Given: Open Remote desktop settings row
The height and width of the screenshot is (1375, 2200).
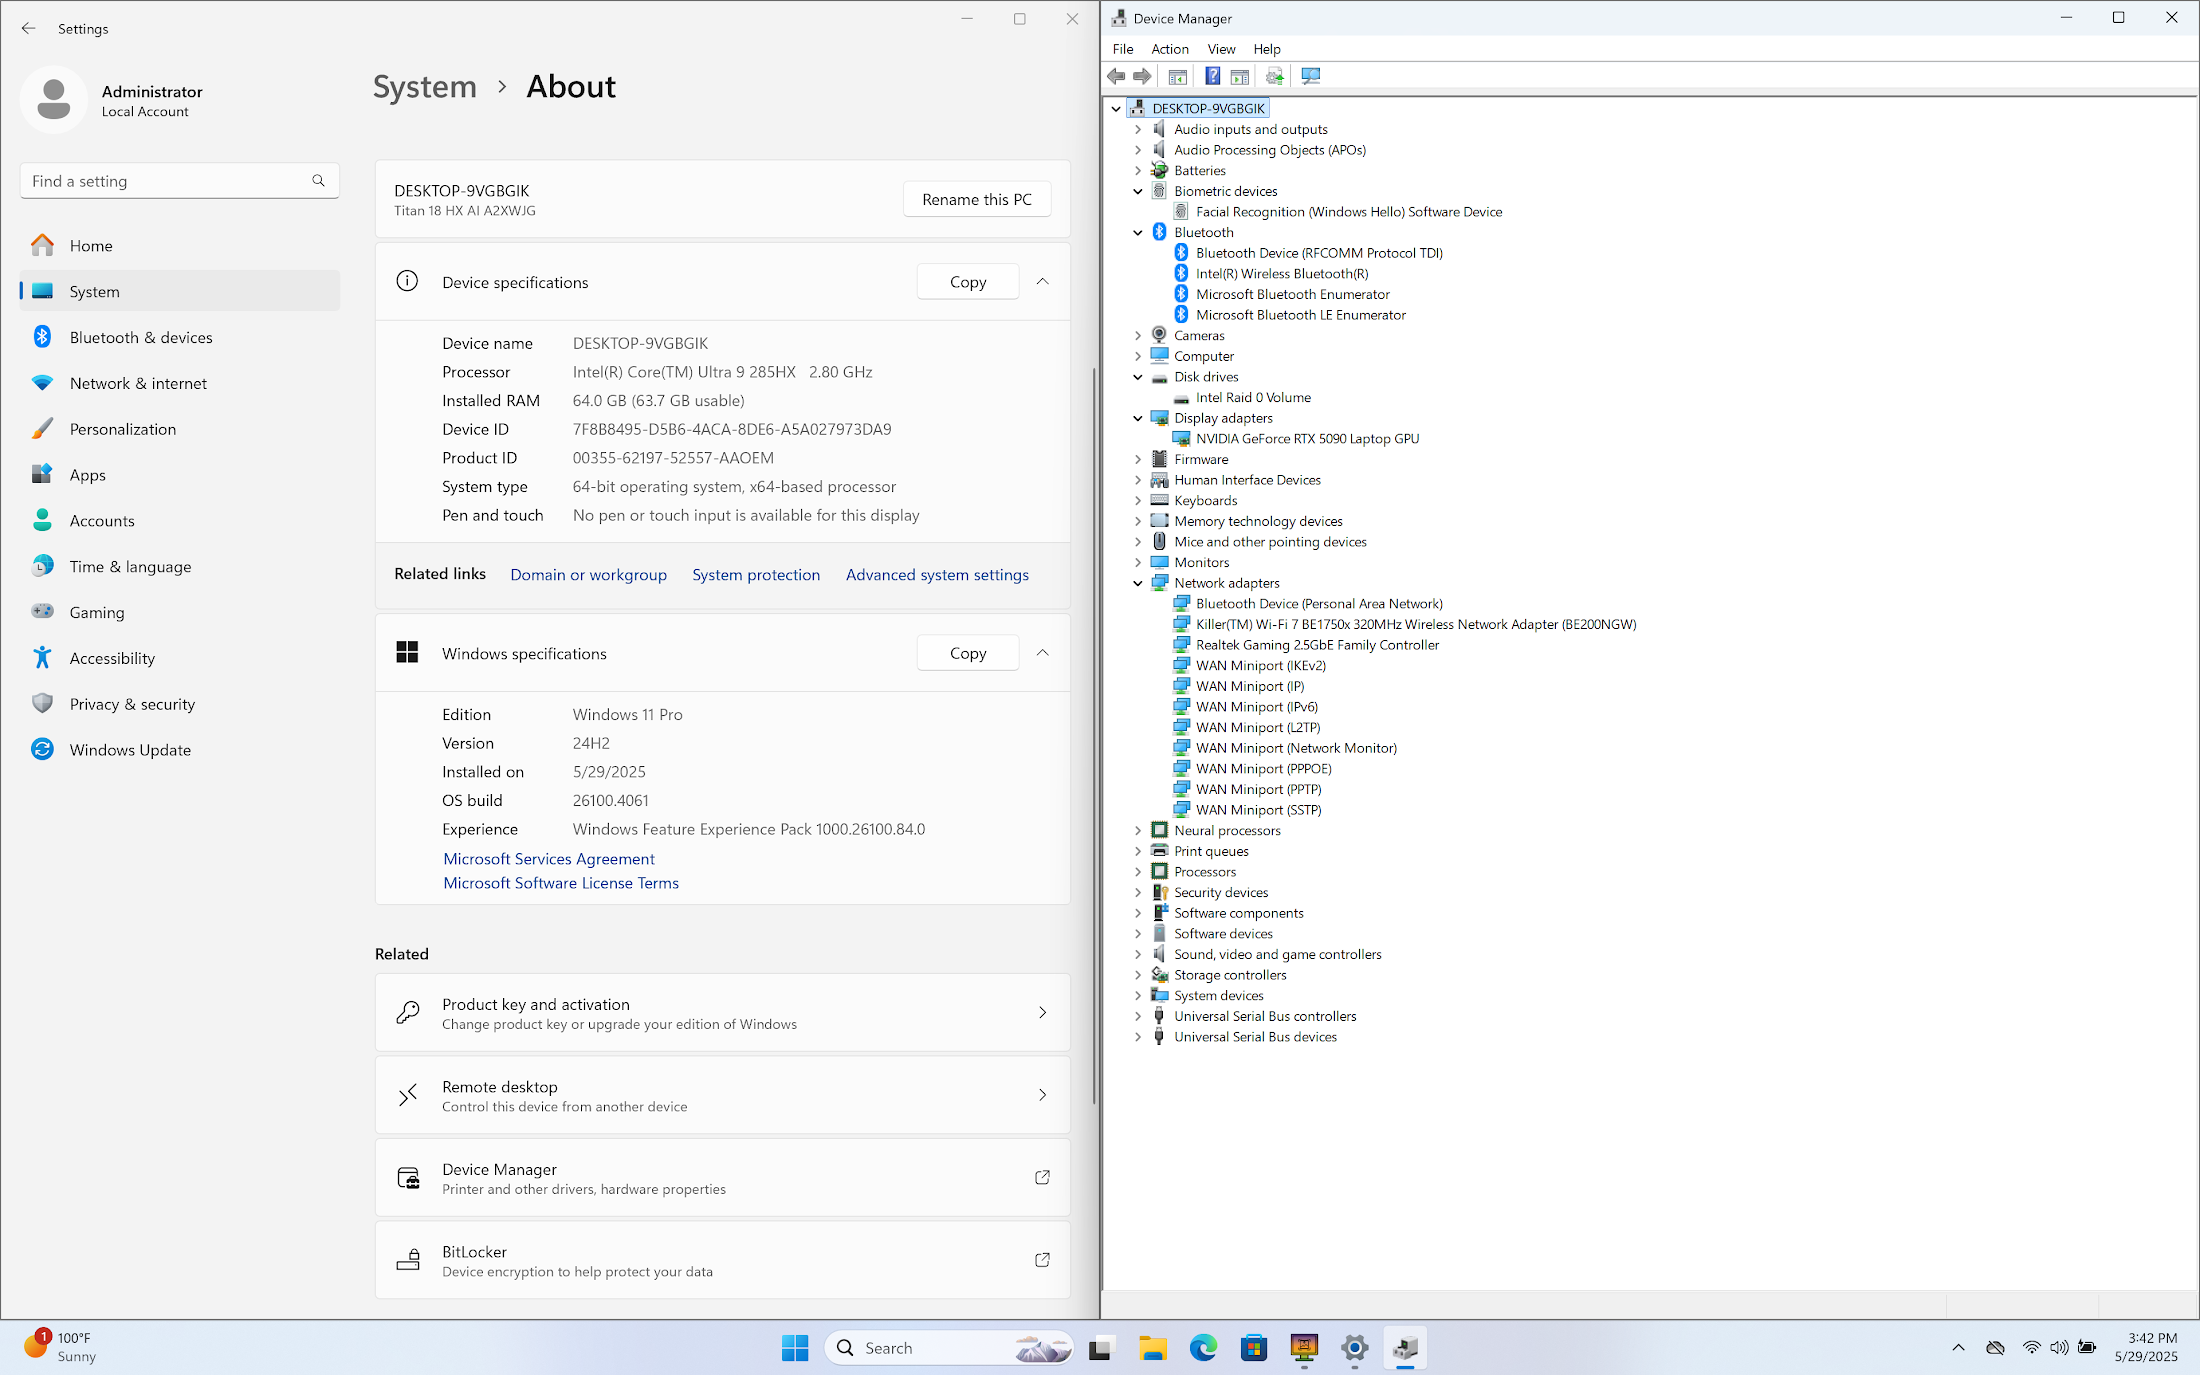Looking at the screenshot, I should pyautogui.click(x=722, y=1095).
